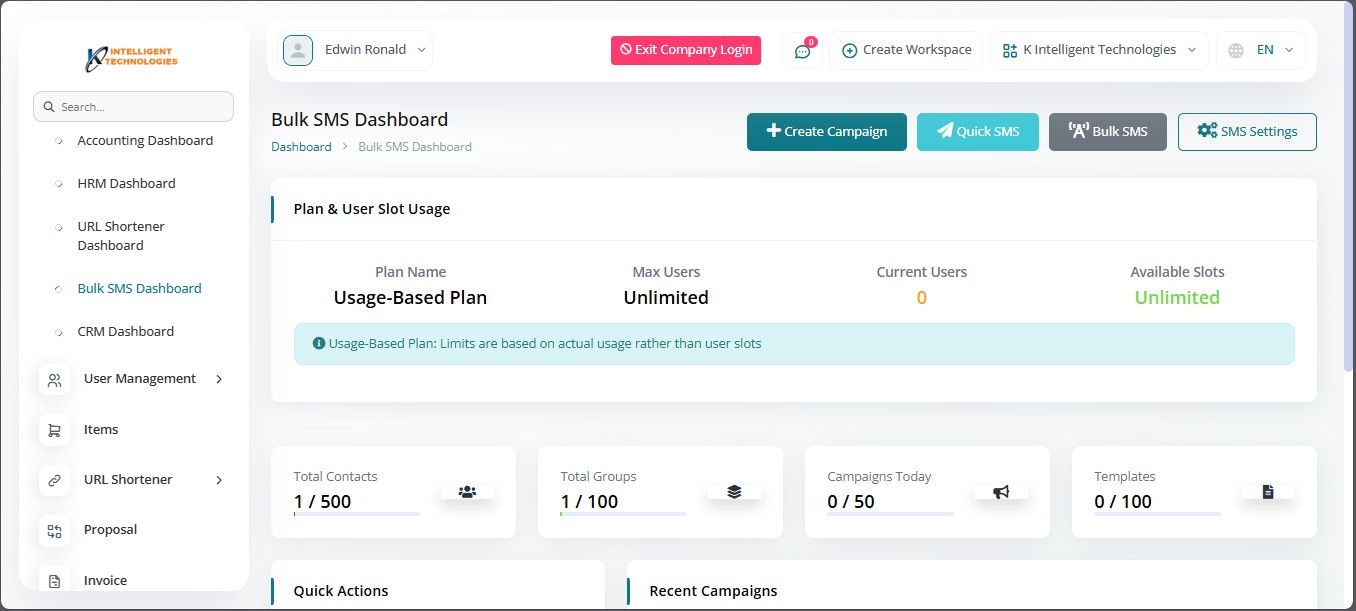Screen dimensions: 1356x611
Task: Click the Total Contacts people icon
Action: click(467, 491)
